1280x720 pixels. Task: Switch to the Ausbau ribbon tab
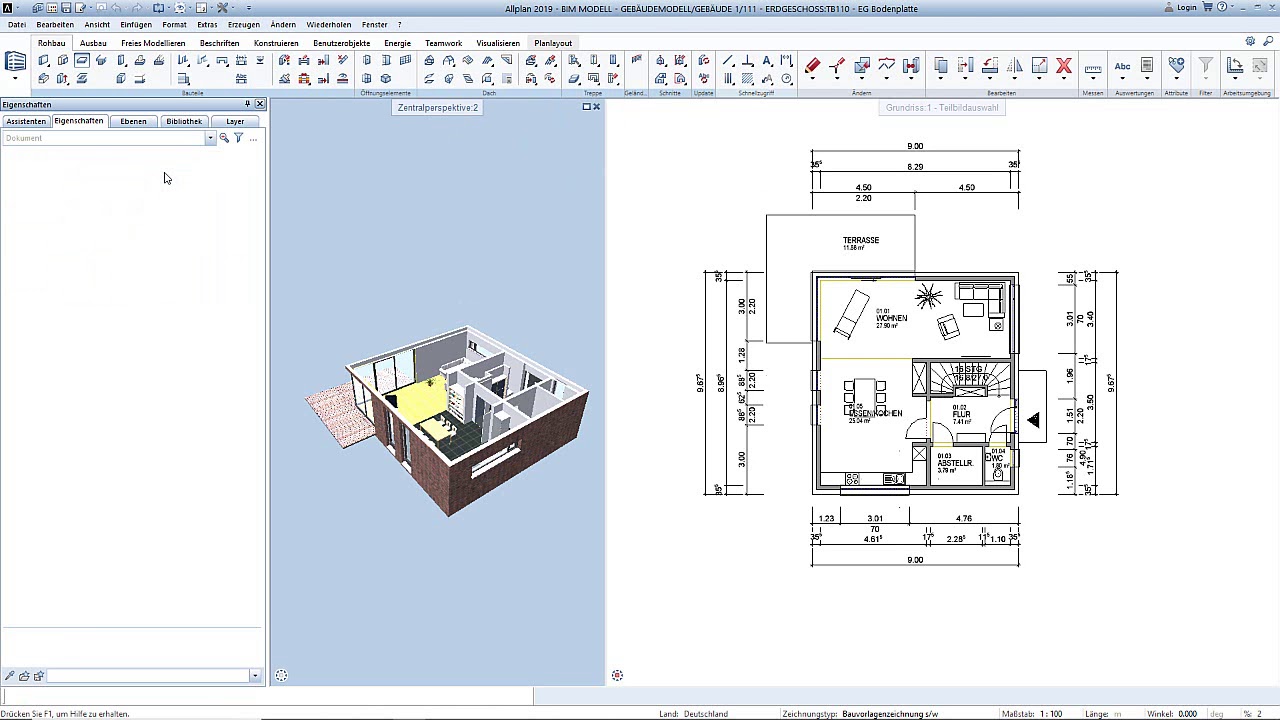[x=93, y=43]
